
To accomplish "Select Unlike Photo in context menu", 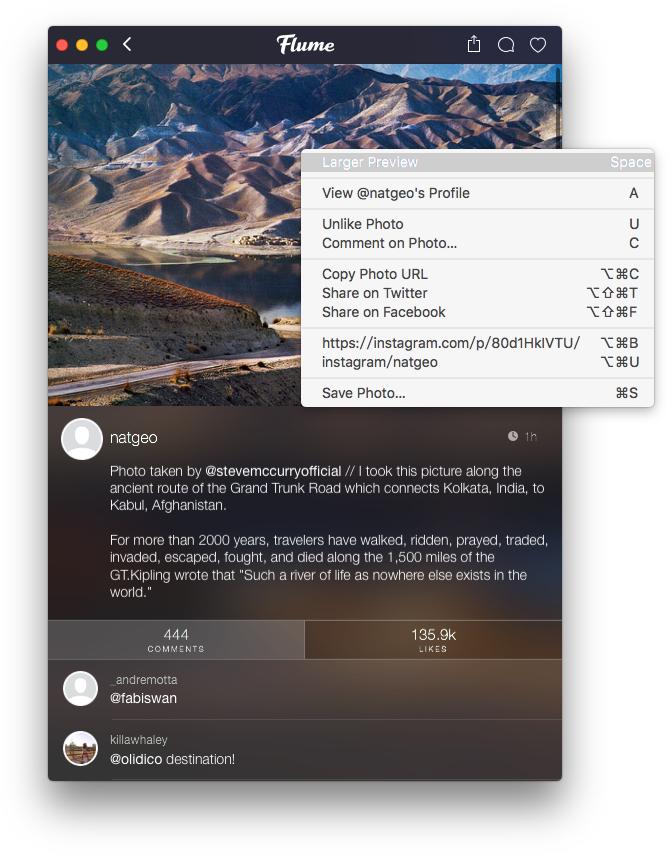I will click(477, 224).
